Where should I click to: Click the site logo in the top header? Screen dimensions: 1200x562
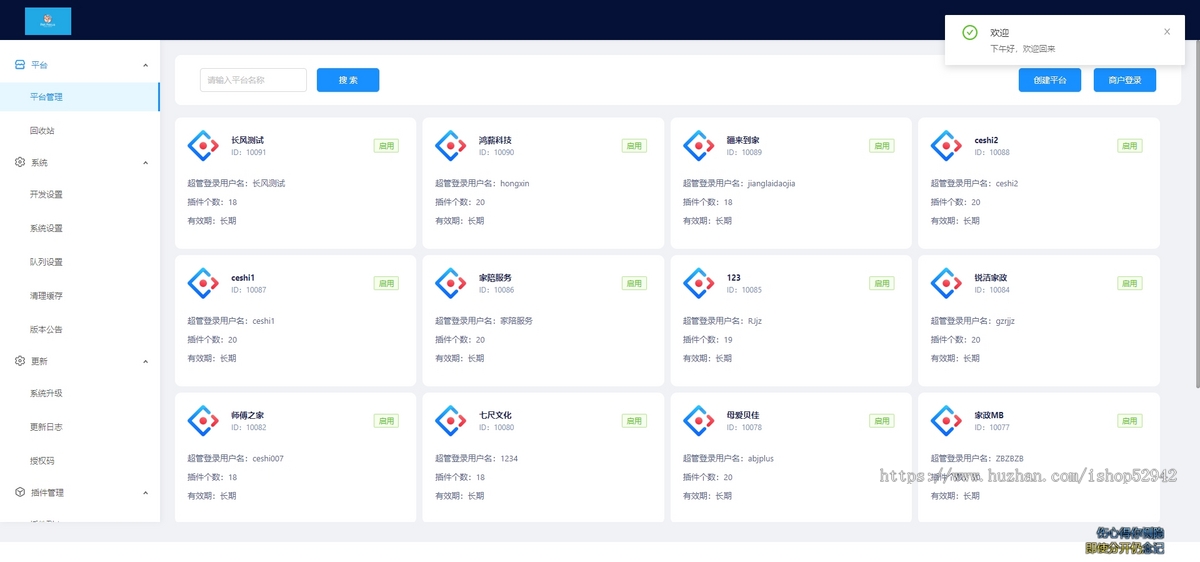(48, 21)
